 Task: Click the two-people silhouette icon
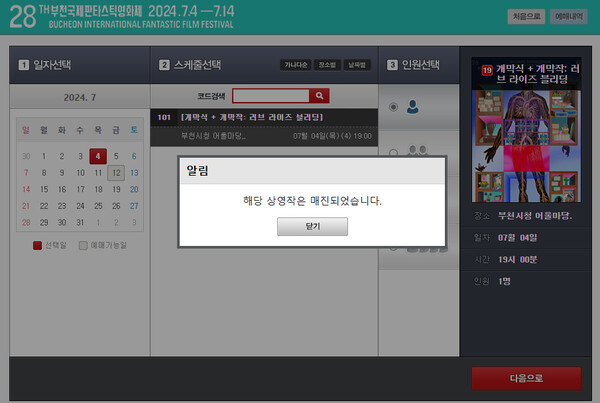point(417,151)
